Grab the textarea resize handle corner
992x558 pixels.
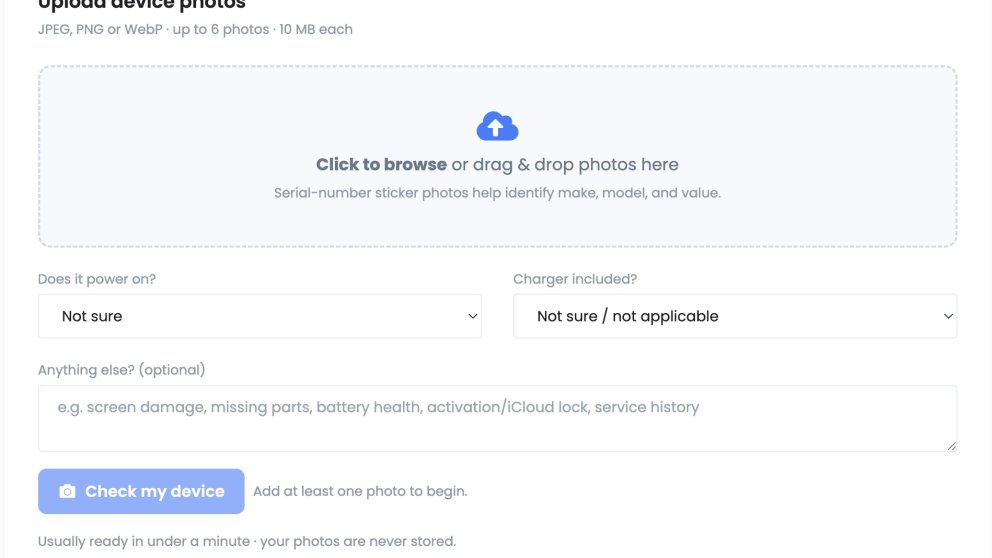coord(952,446)
